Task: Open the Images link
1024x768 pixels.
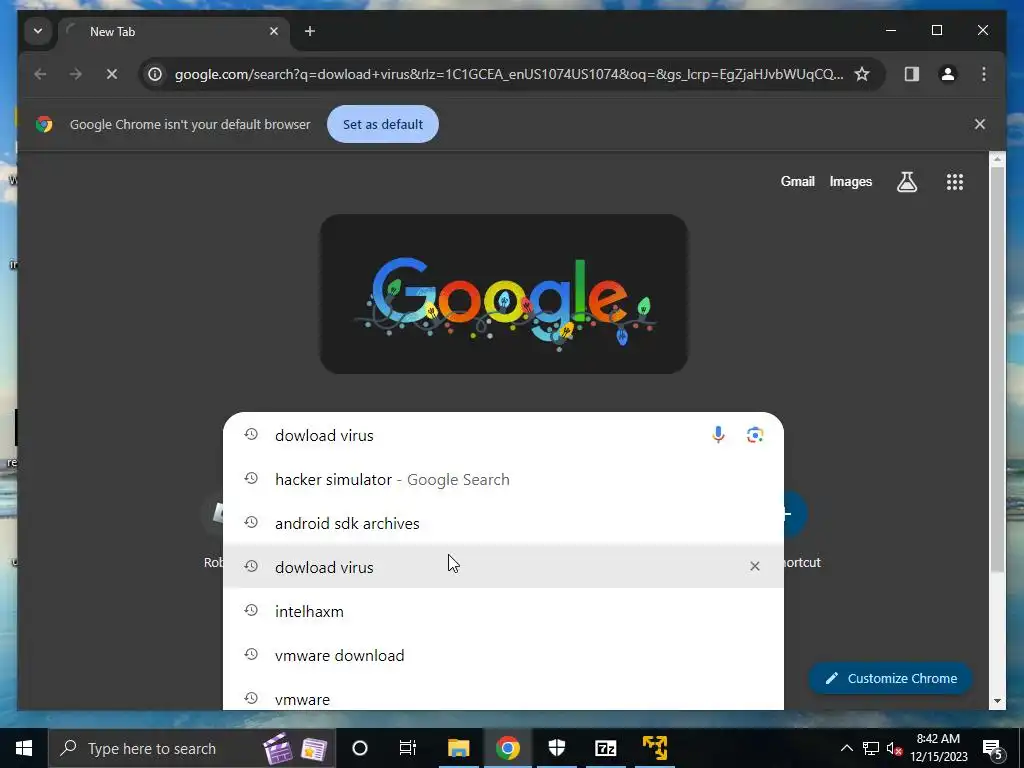Action: 850,182
